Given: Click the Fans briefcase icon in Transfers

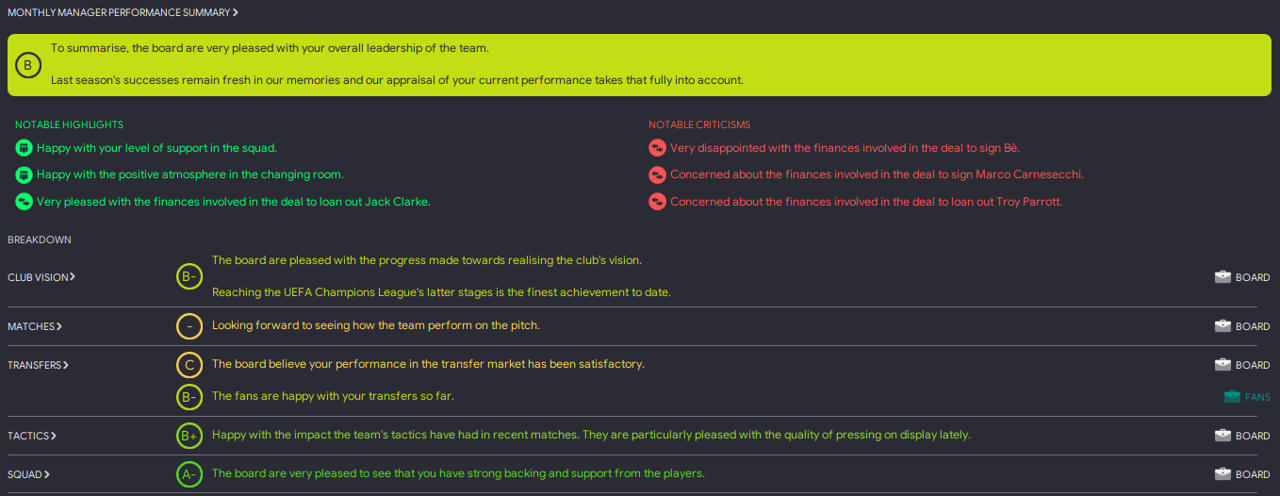Looking at the screenshot, I should [x=1232, y=397].
